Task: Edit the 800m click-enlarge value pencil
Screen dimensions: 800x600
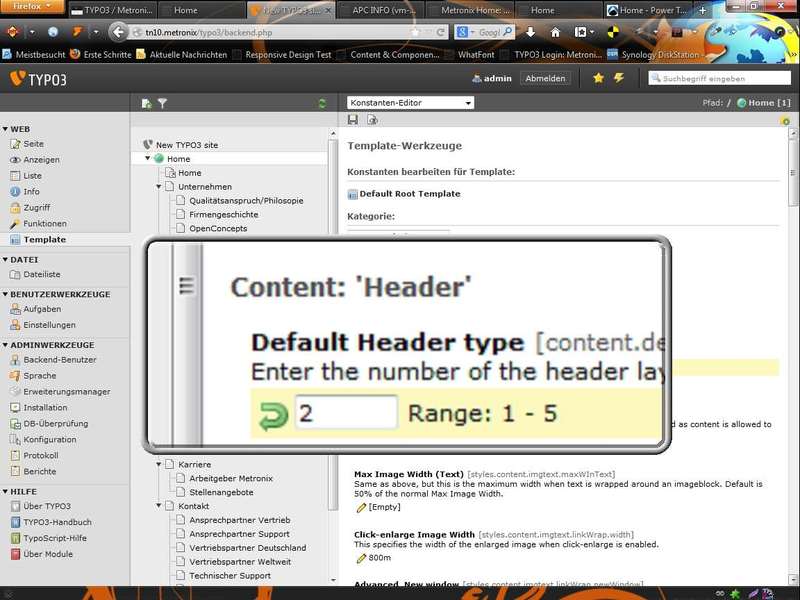Action: click(x=361, y=559)
